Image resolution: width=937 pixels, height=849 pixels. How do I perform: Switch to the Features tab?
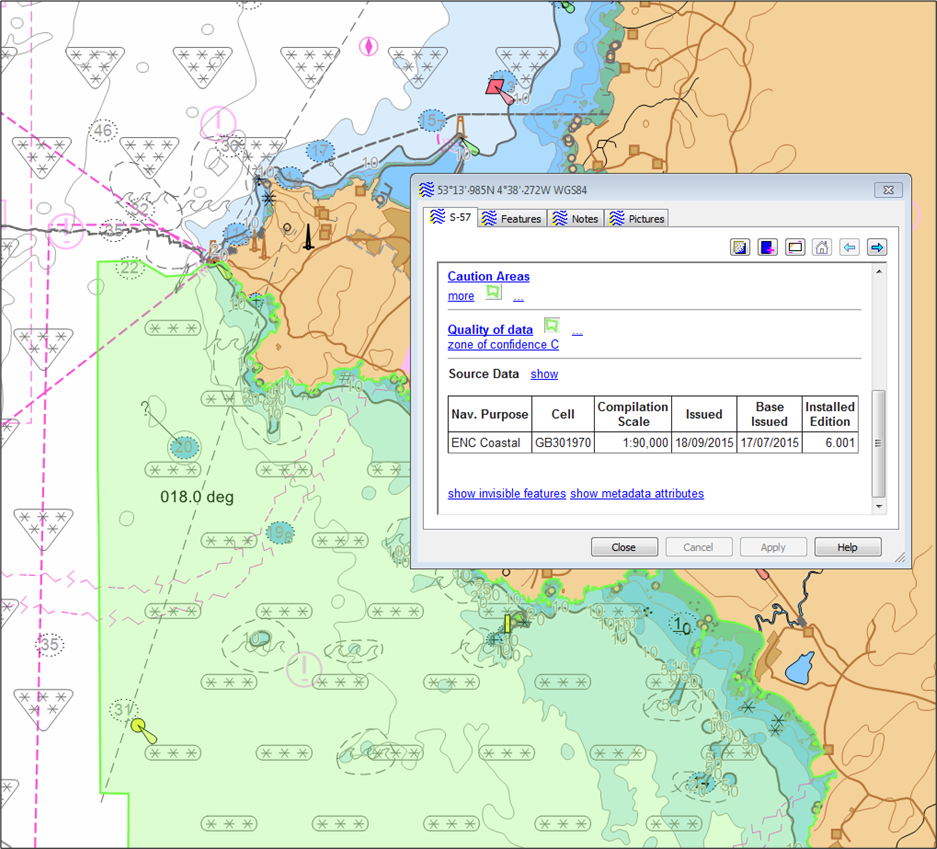[513, 219]
